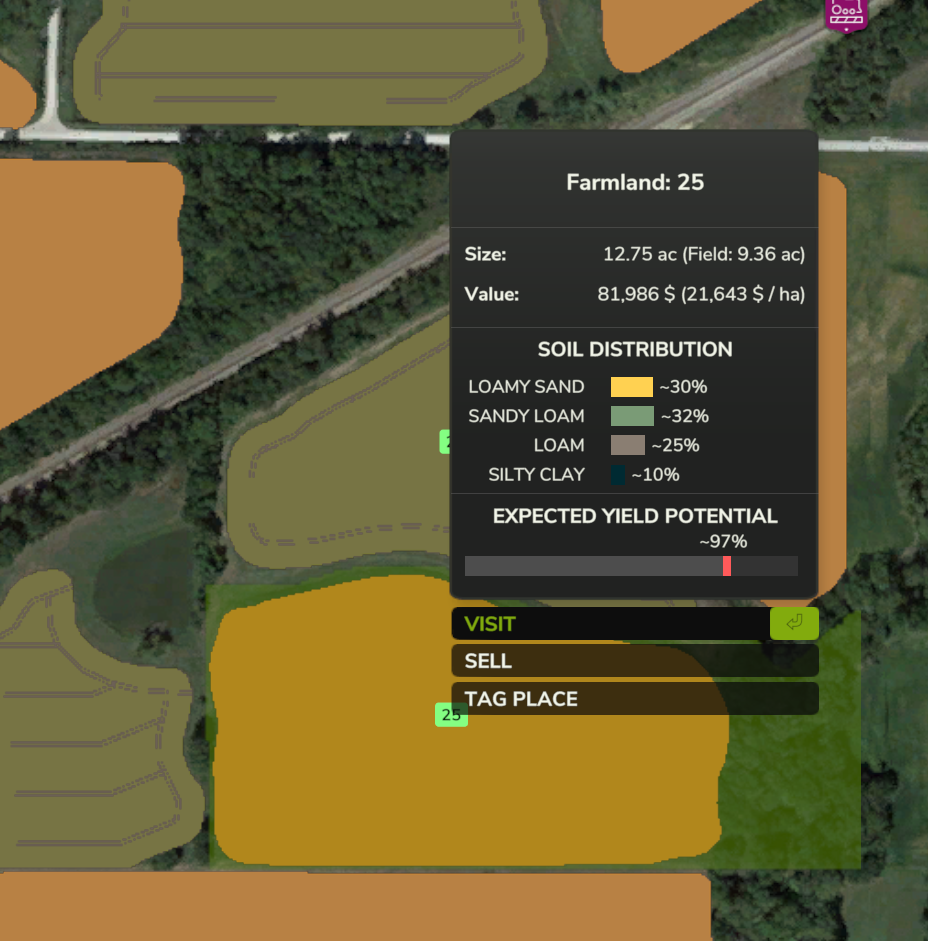Click the partly hidden green field marker
928x941 pixels.
click(444, 441)
